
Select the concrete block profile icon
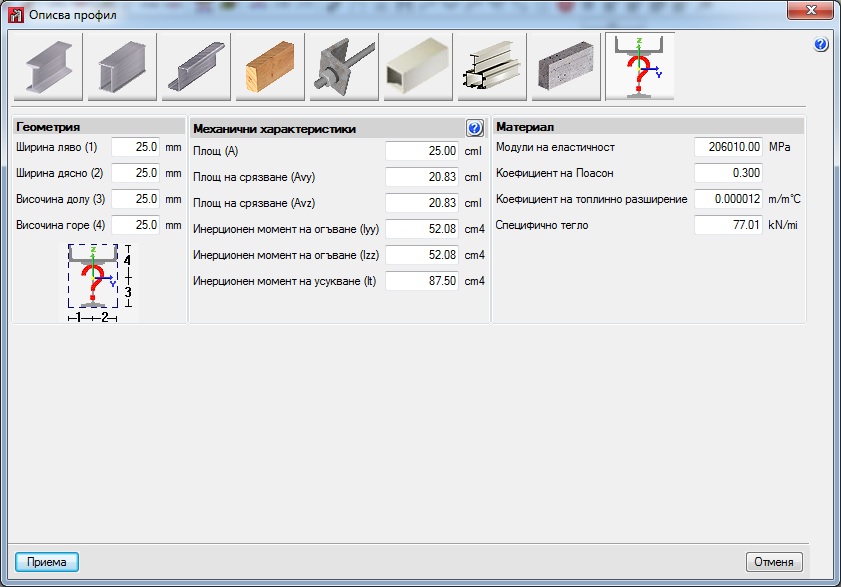click(566, 67)
